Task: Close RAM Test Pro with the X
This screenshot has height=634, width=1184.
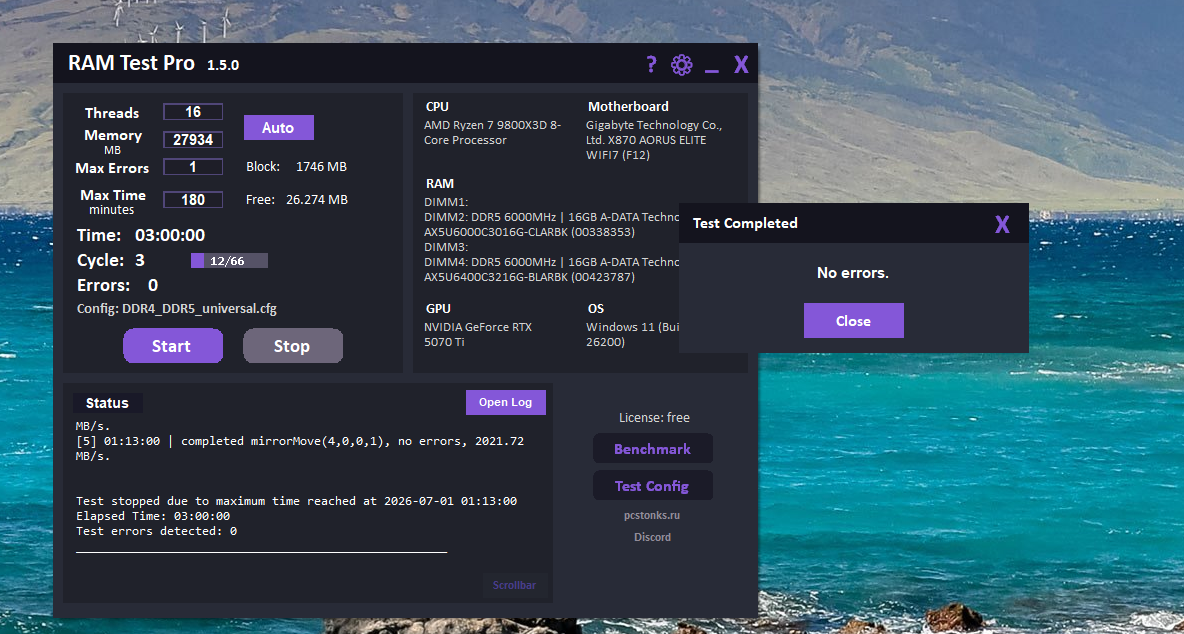Action: point(741,65)
